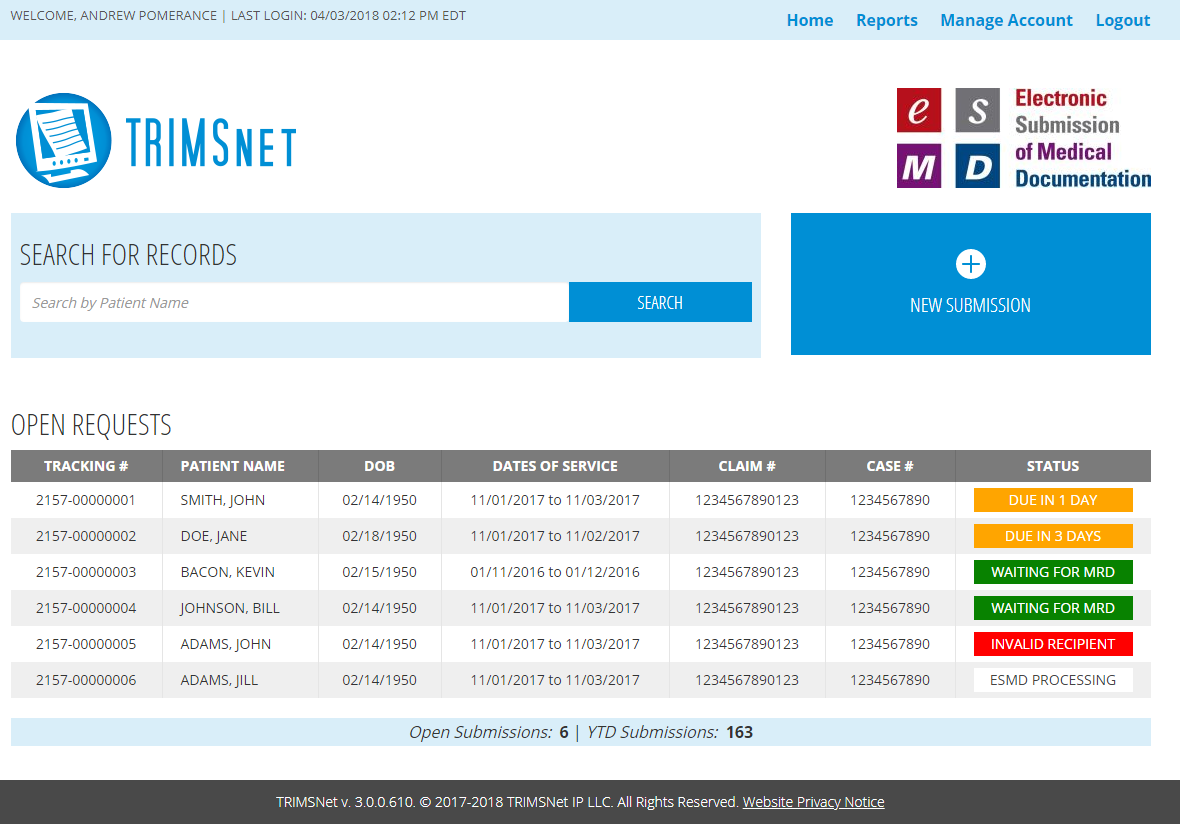Click WAITING FOR MRD status for Kevin Bacon
Image resolution: width=1180 pixels, height=824 pixels.
pos(1052,572)
